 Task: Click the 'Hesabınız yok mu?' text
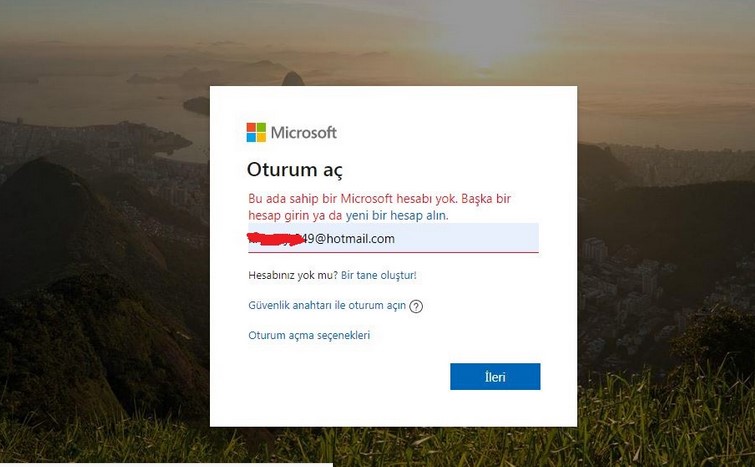(293, 275)
